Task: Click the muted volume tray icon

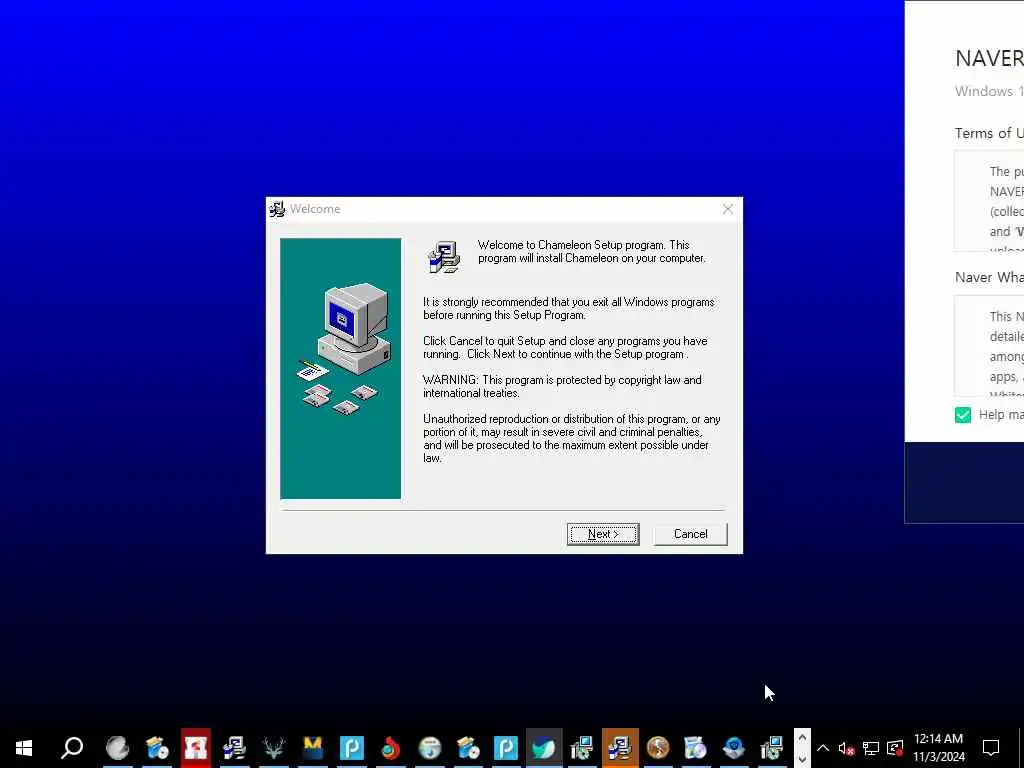Action: coord(846,748)
